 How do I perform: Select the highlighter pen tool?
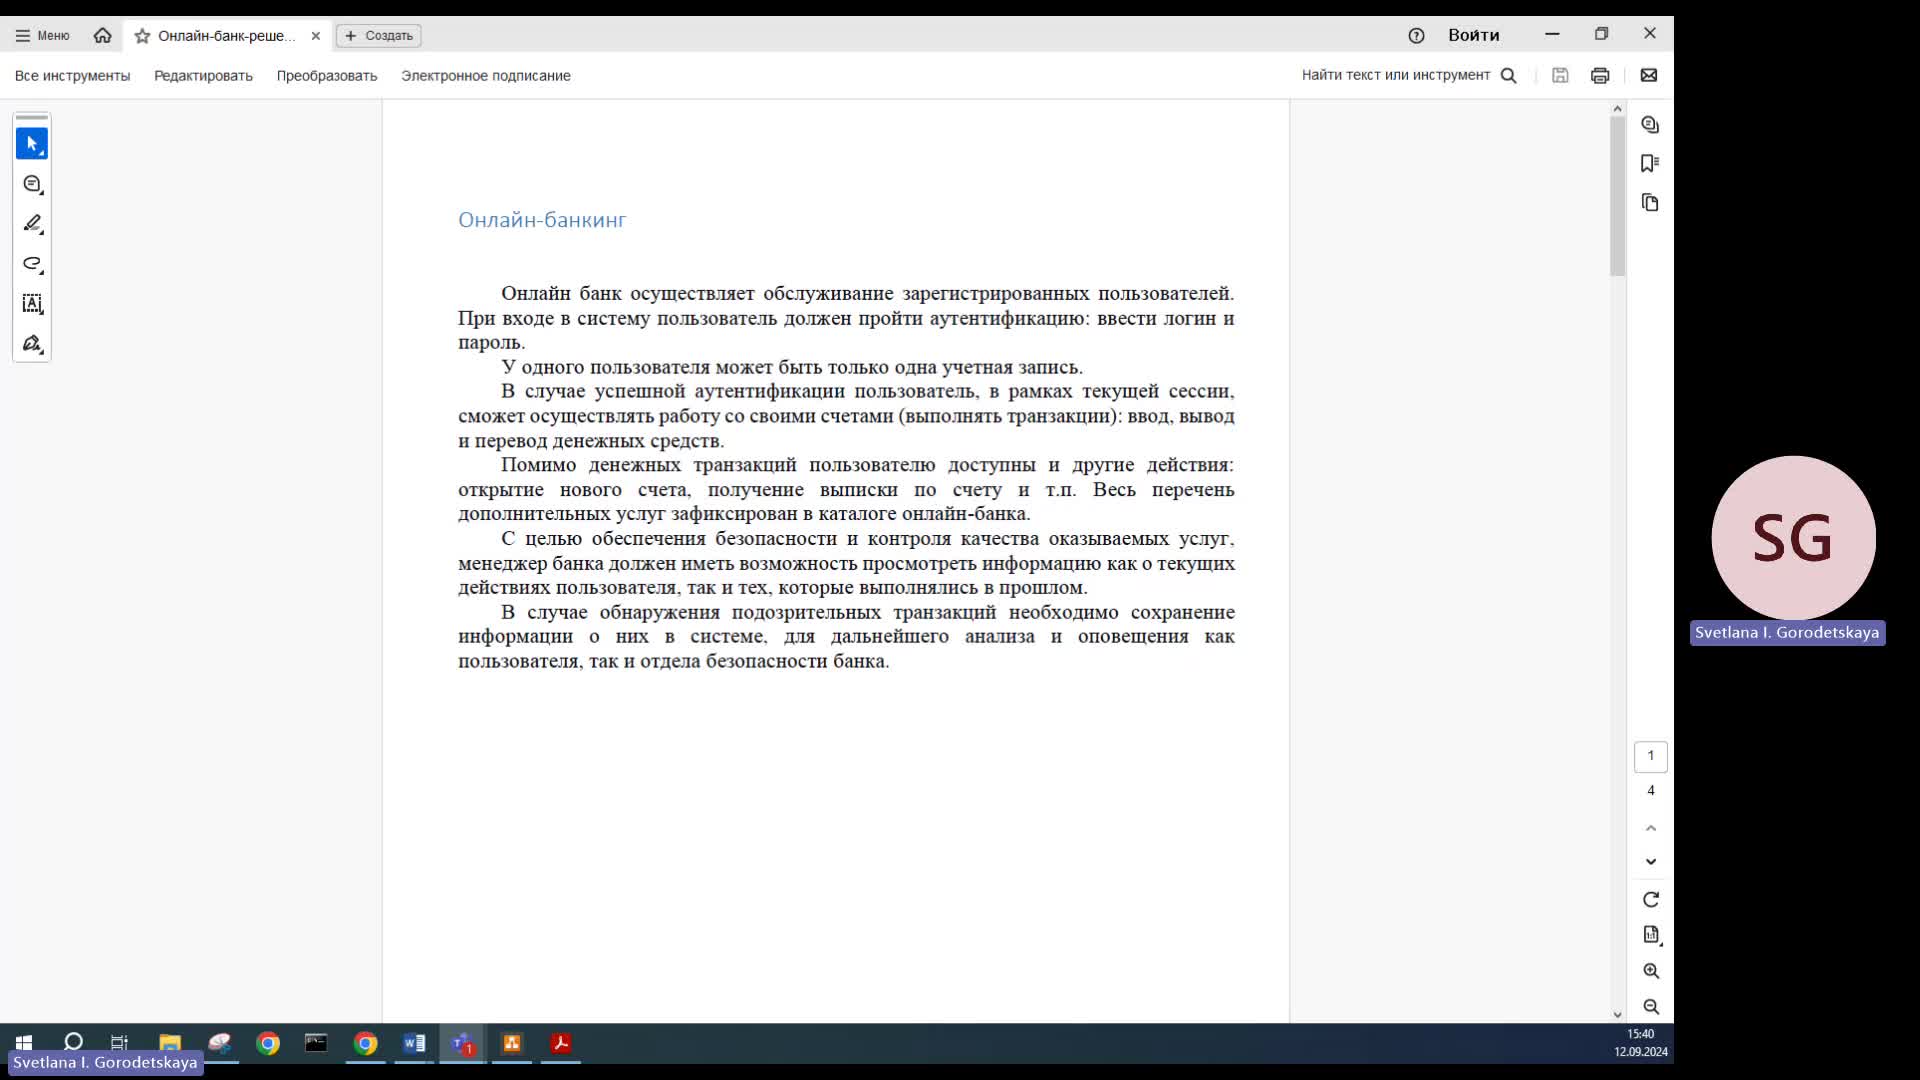[x=32, y=224]
